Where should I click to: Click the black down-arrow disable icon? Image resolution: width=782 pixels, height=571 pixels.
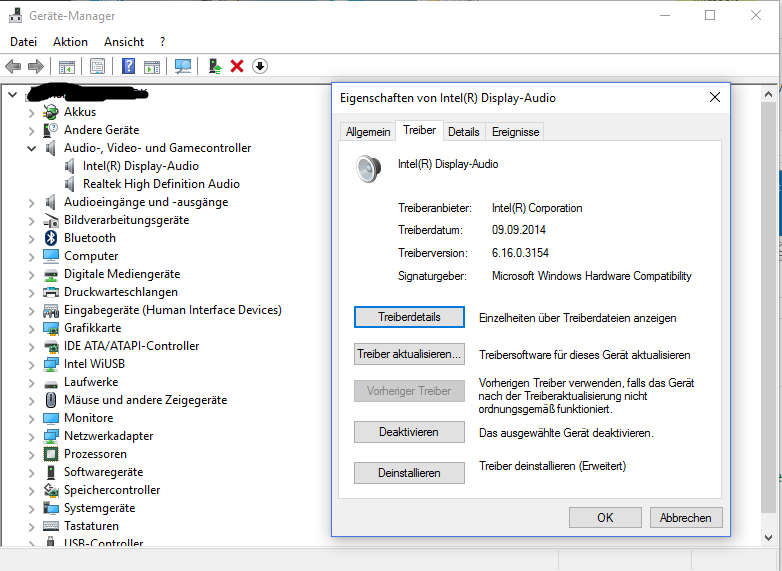pyautogui.click(x=260, y=66)
